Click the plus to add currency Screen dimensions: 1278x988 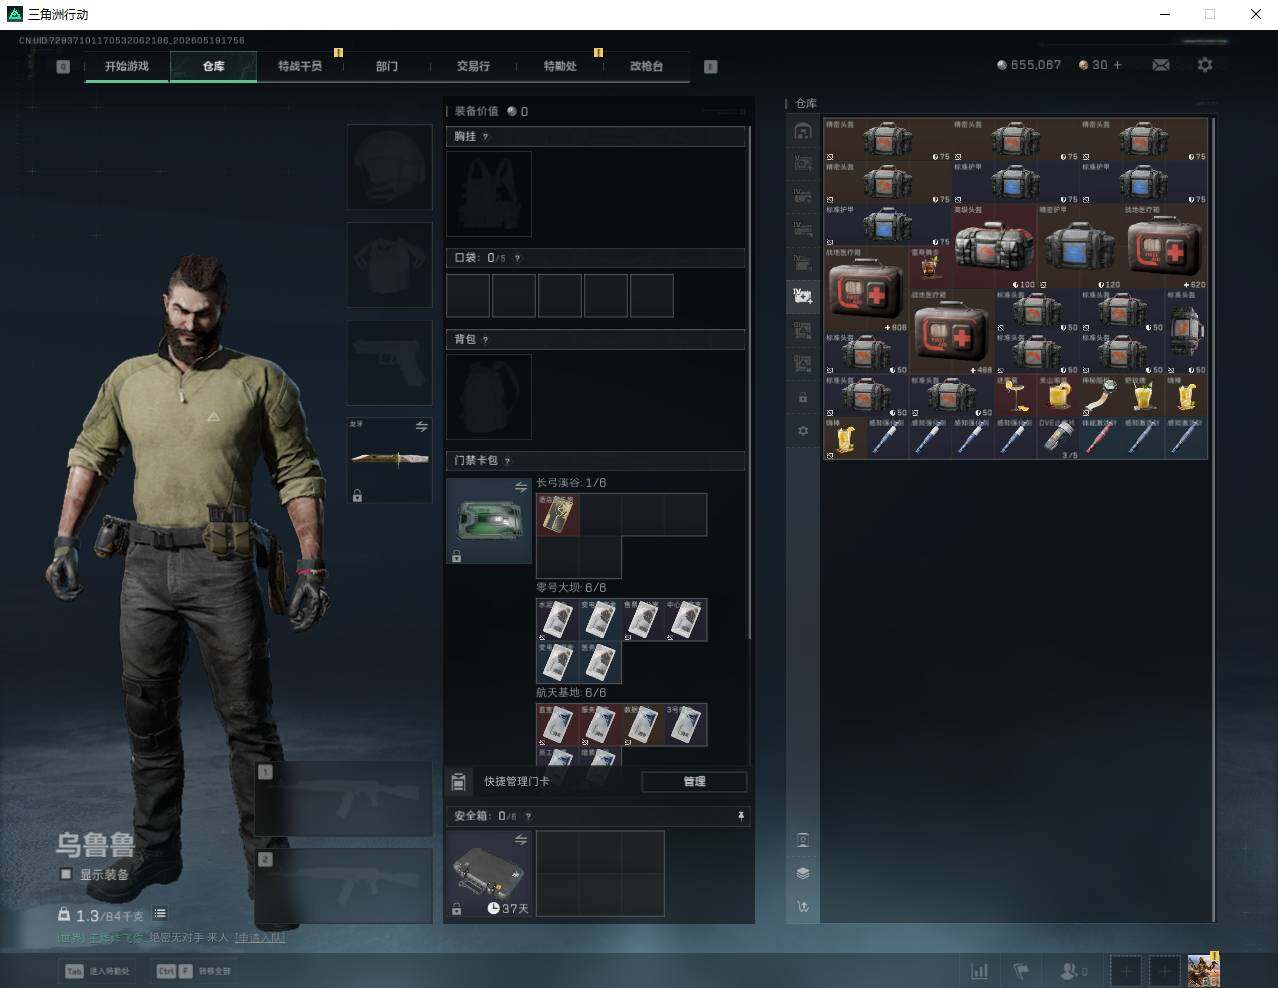tap(1117, 65)
